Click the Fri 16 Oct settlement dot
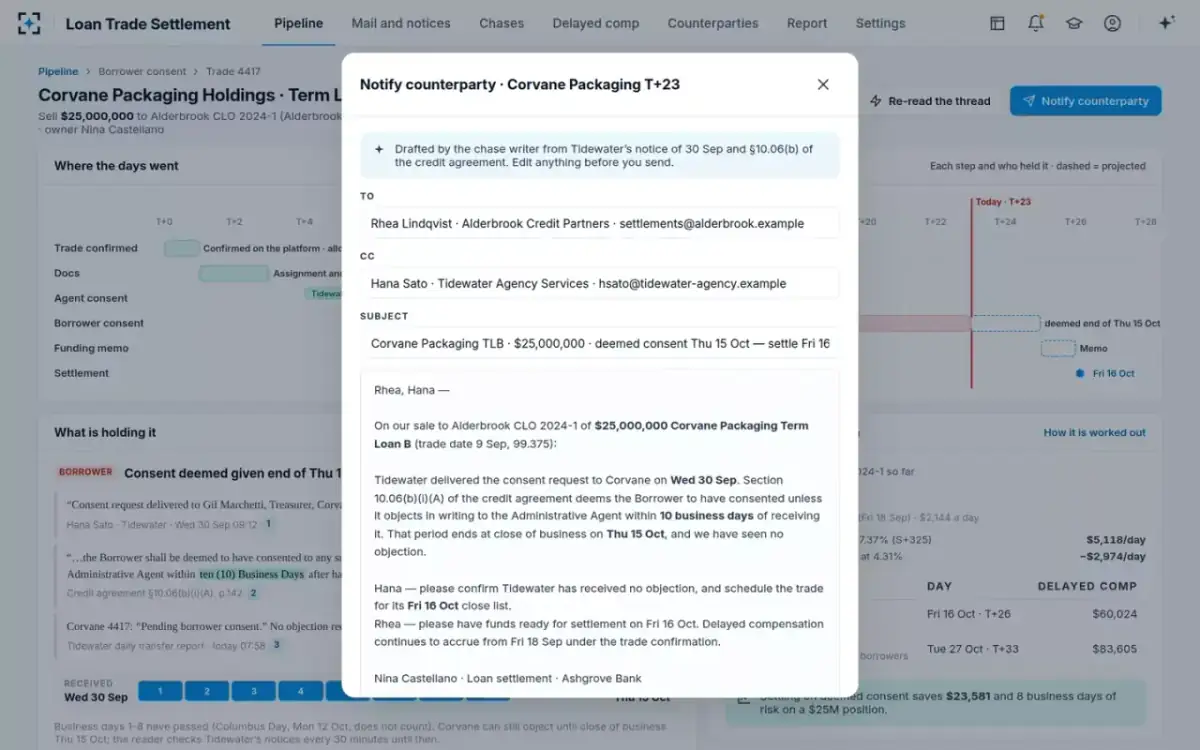 1080,373
